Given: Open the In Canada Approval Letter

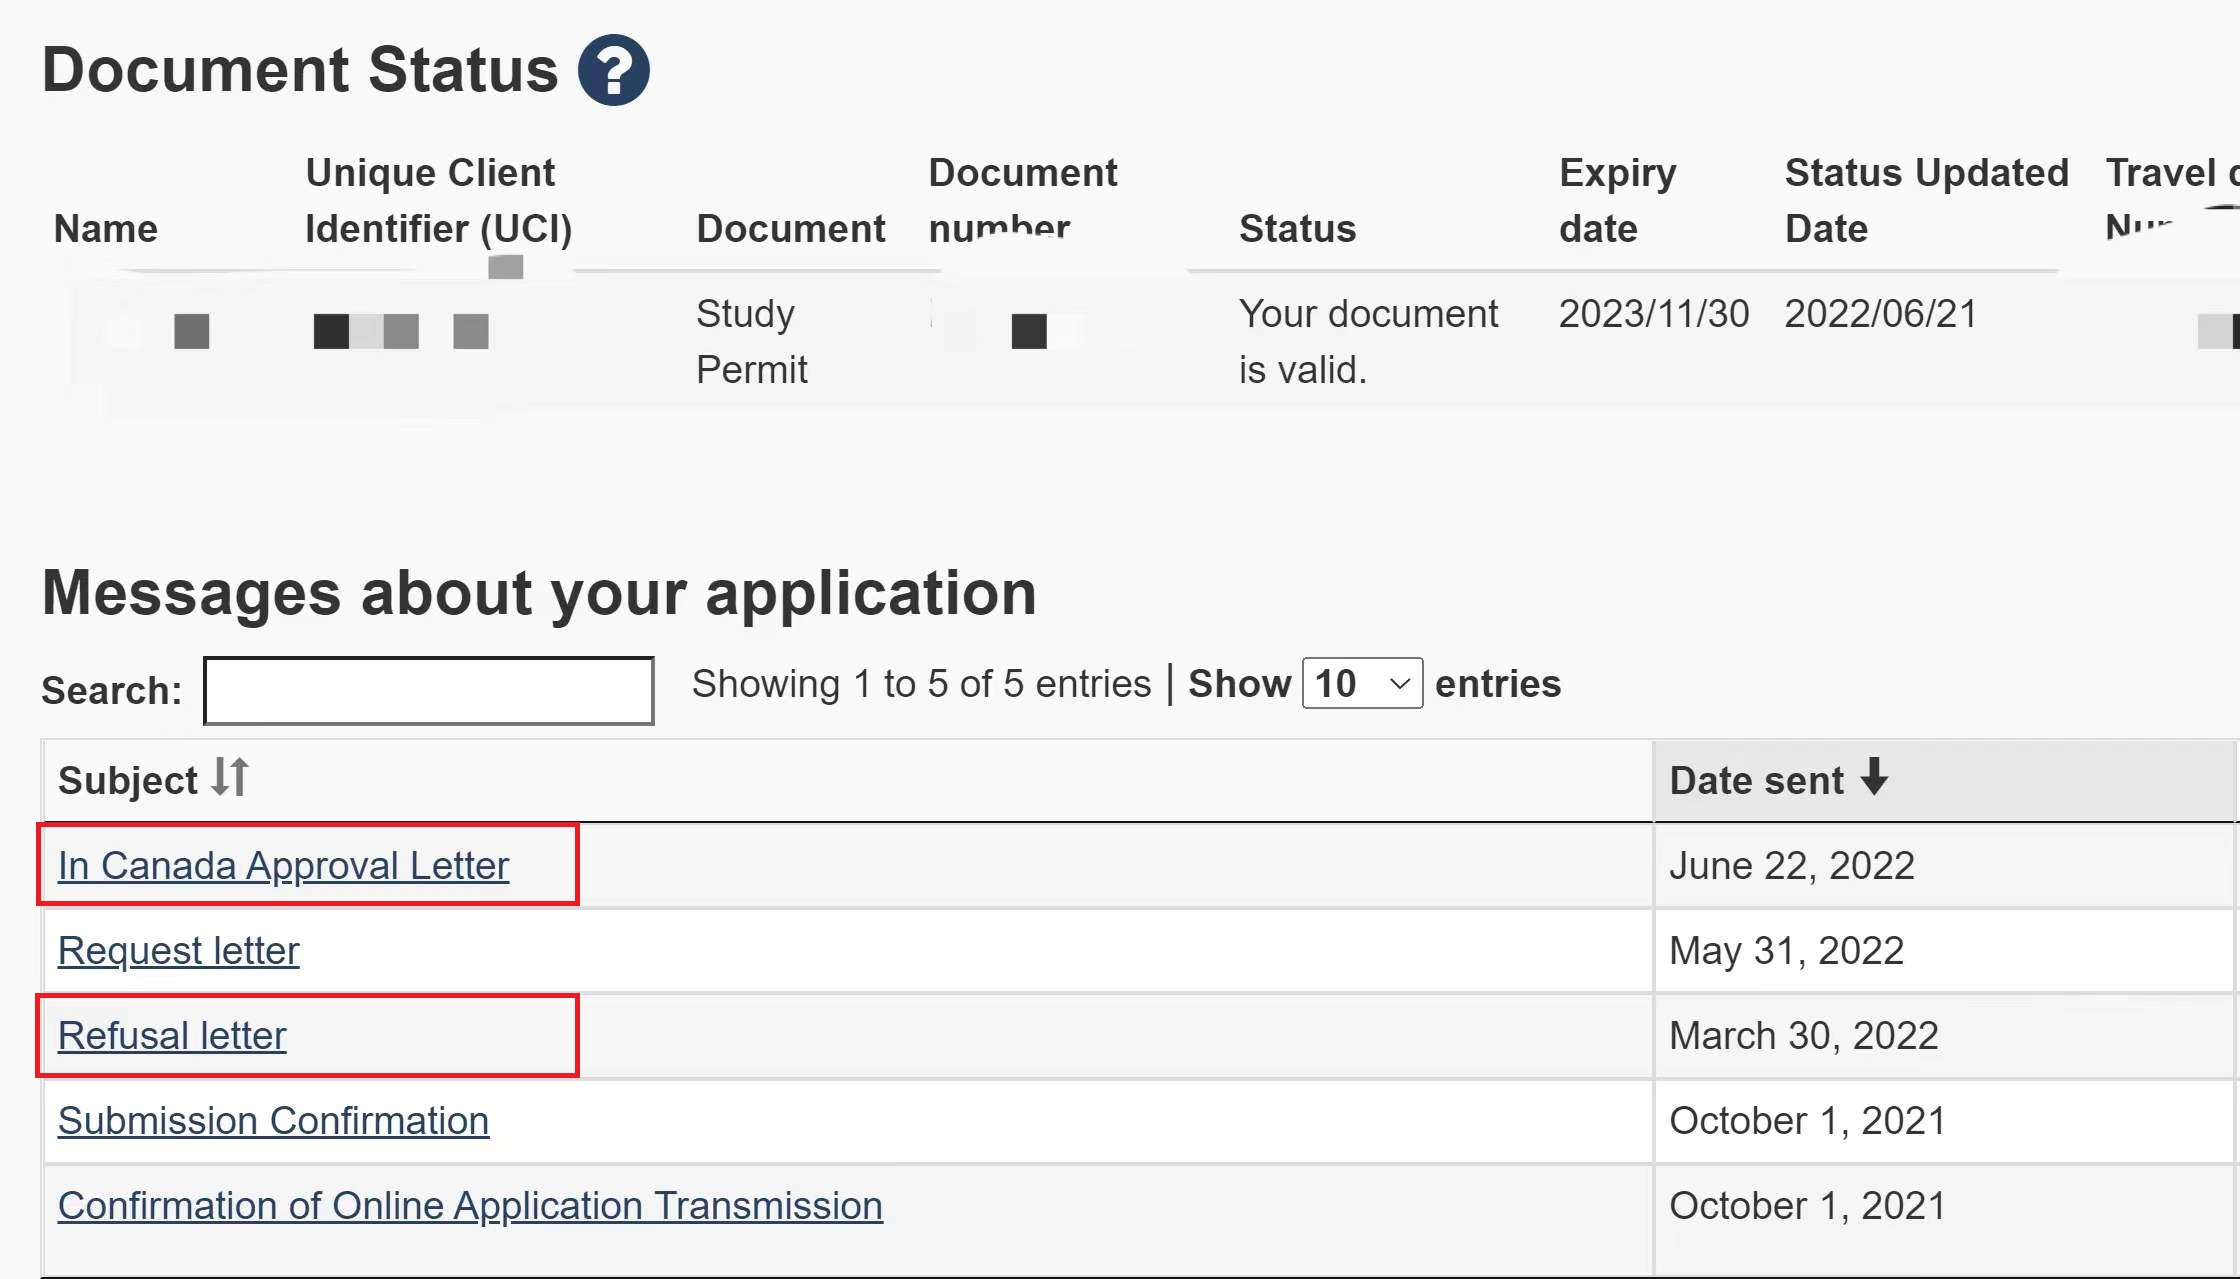Looking at the screenshot, I should 283,866.
